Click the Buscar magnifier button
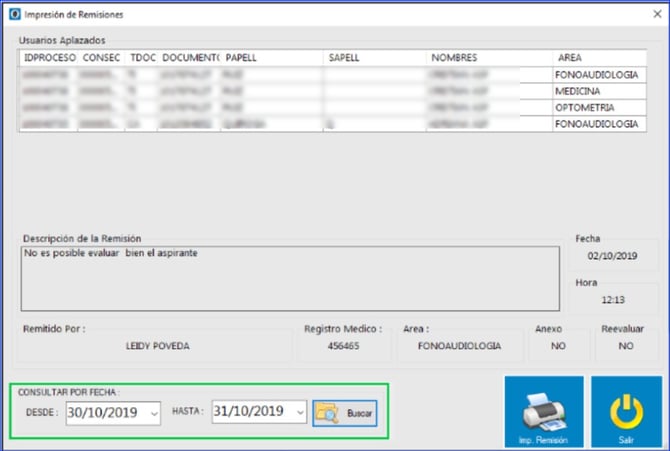This screenshot has height=451, width=670. (345, 412)
